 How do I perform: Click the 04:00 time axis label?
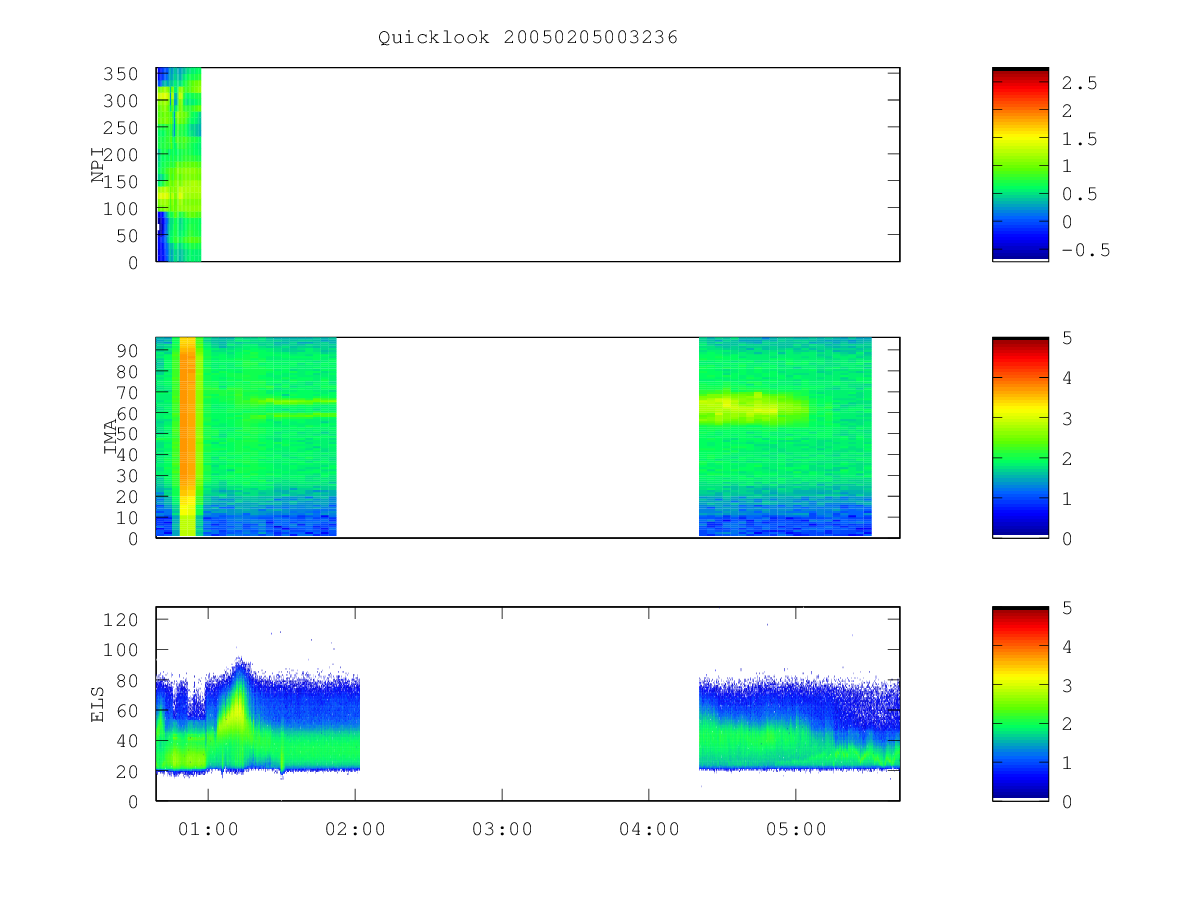click(x=649, y=829)
